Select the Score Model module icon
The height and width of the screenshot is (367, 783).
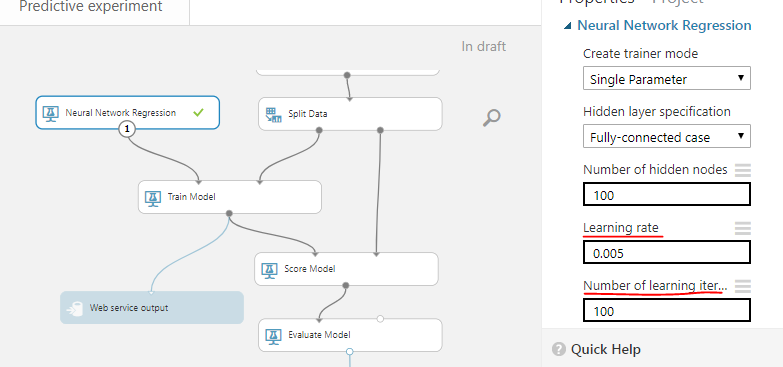pos(270,270)
